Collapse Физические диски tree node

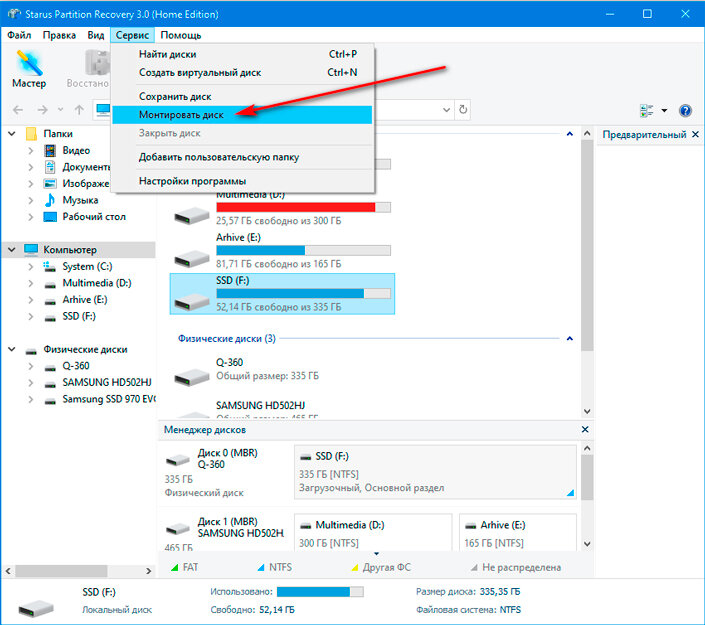click(x=12, y=349)
